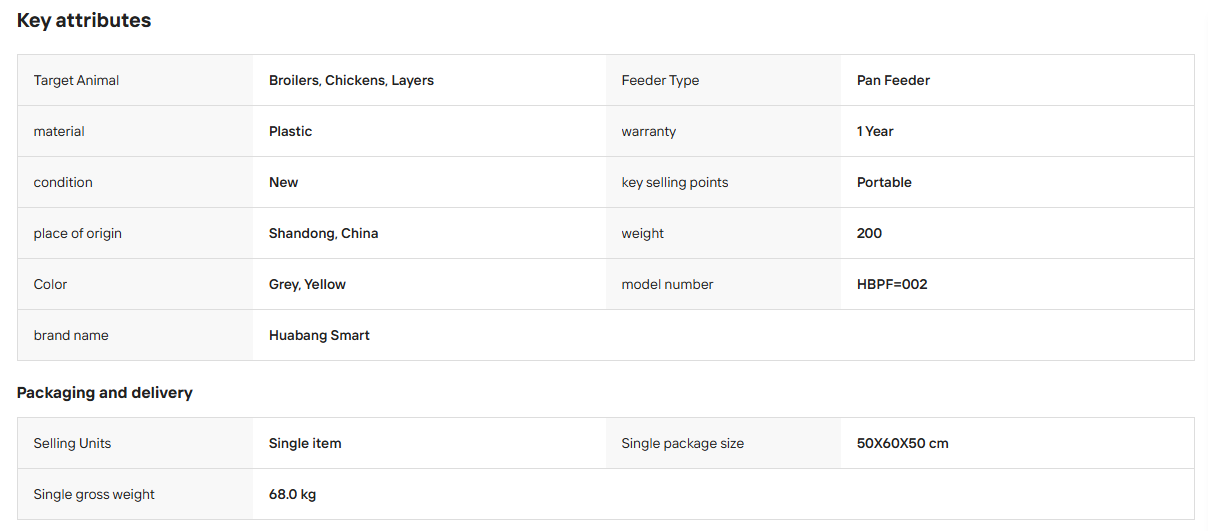Select the 'Plastic' value
Image resolution: width=1208 pixels, height=531 pixels.
tap(290, 131)
